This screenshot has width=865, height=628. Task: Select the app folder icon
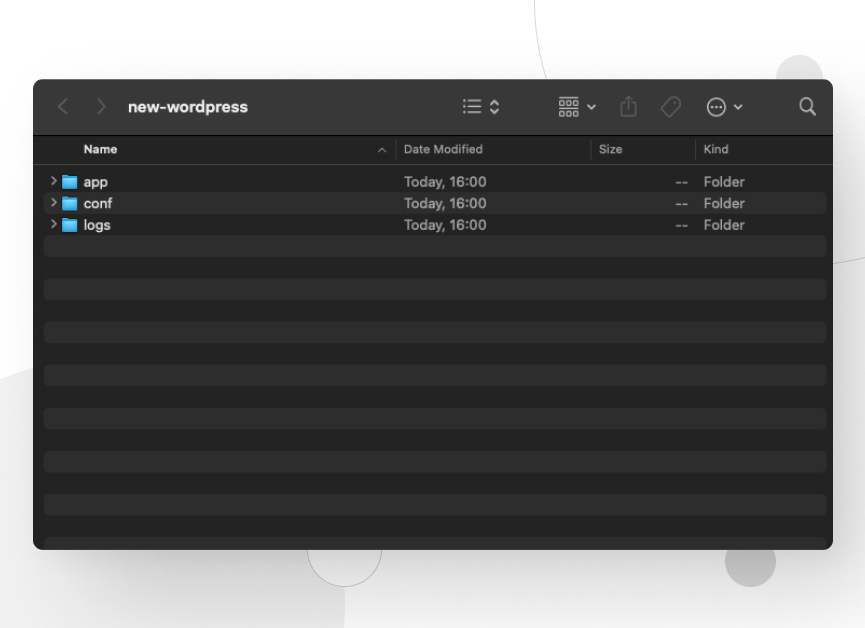click(70, 182)
